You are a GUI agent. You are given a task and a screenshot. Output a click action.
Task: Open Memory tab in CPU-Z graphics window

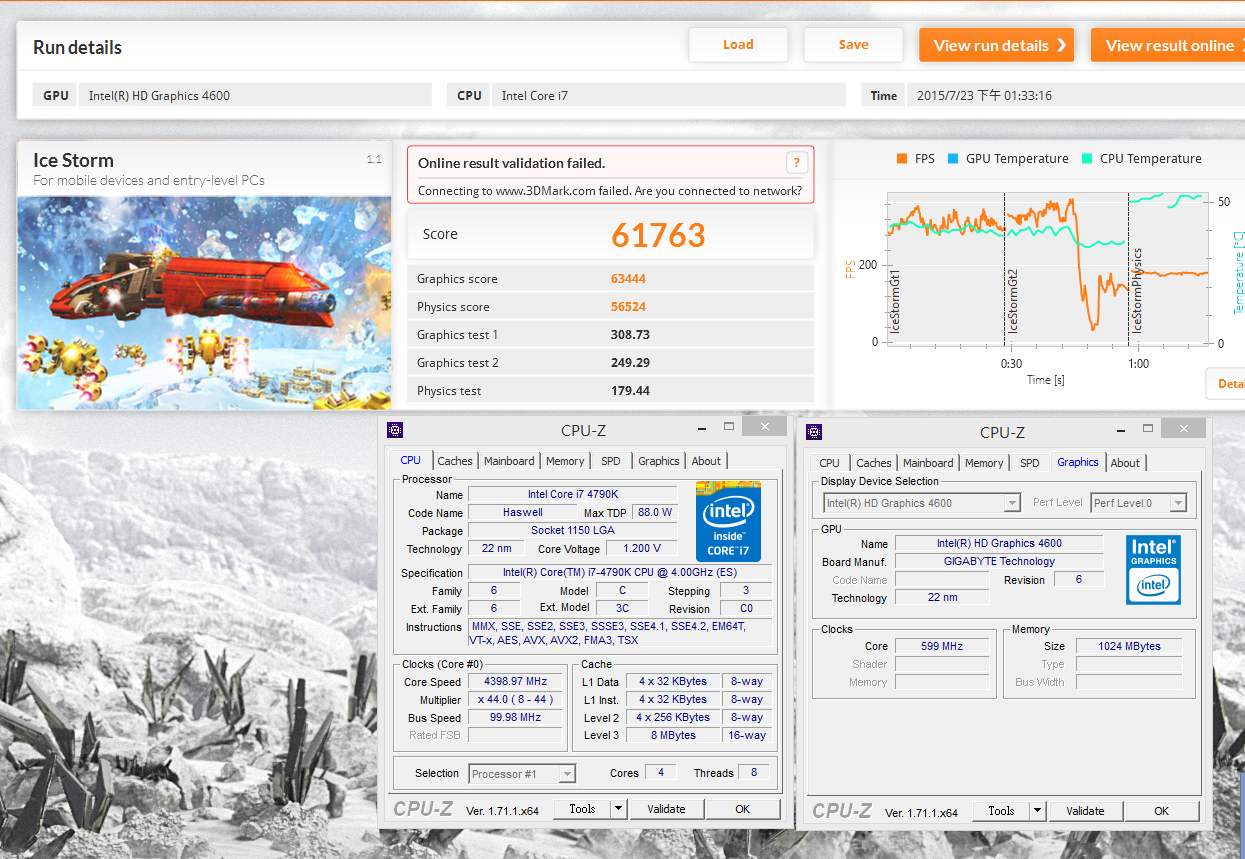point(984,463)
